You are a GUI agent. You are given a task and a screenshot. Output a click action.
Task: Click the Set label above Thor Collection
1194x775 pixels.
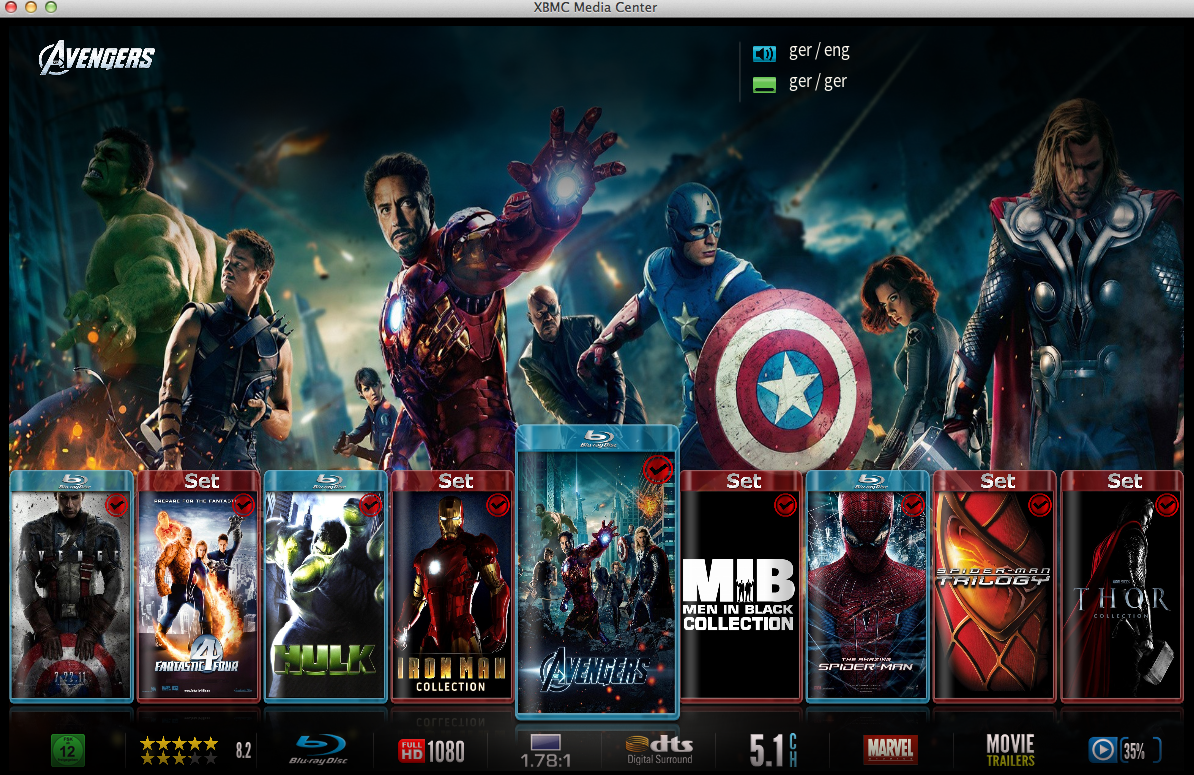pos(1125,481)
